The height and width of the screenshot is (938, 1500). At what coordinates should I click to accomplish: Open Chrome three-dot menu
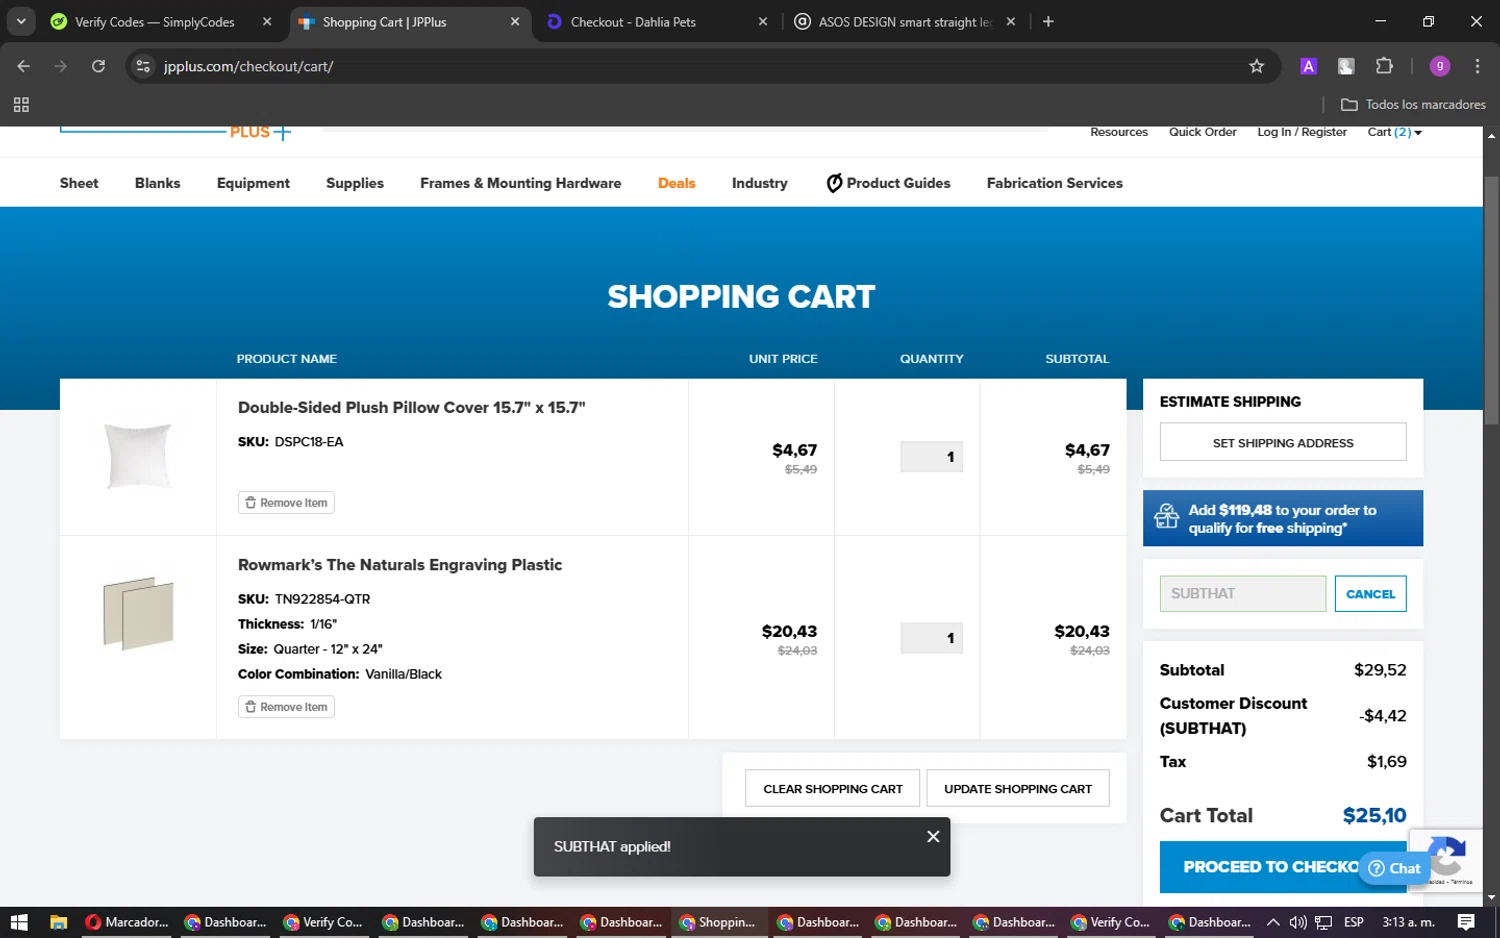click(1477, 66)
